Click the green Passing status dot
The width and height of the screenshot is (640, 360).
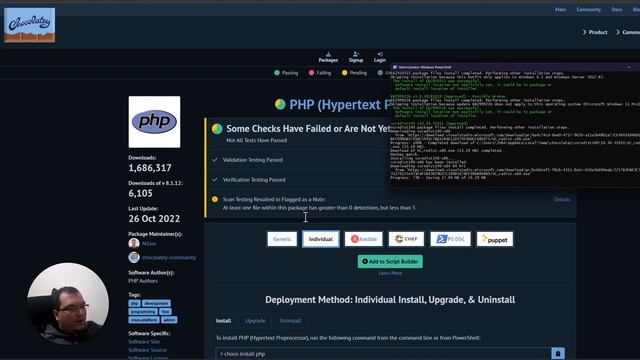coord(277,73)
